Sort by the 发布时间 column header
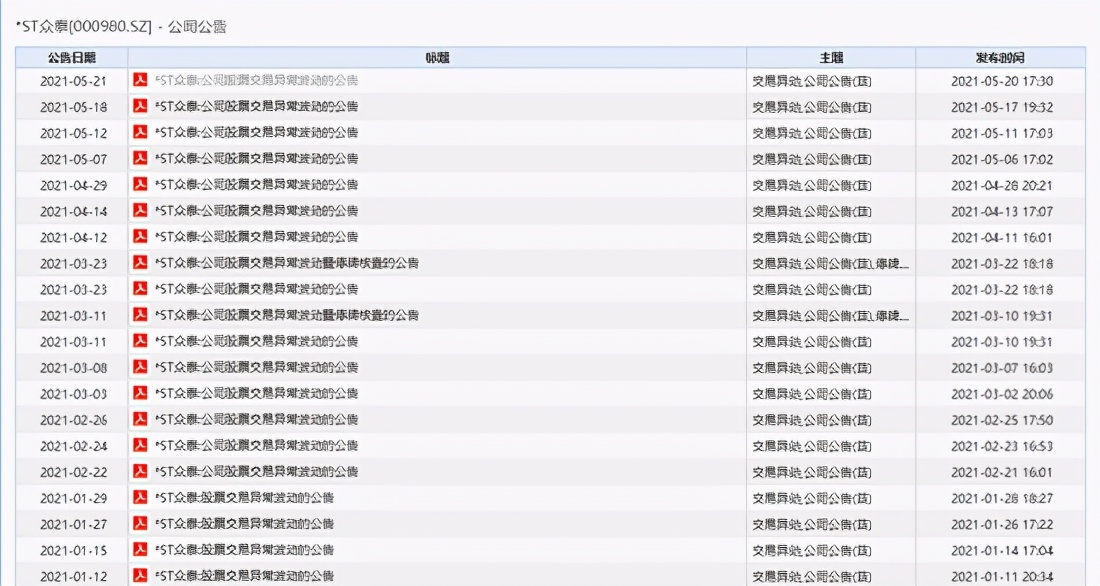The height and width of the screenshot is (586, 1100). (1000, 58)
